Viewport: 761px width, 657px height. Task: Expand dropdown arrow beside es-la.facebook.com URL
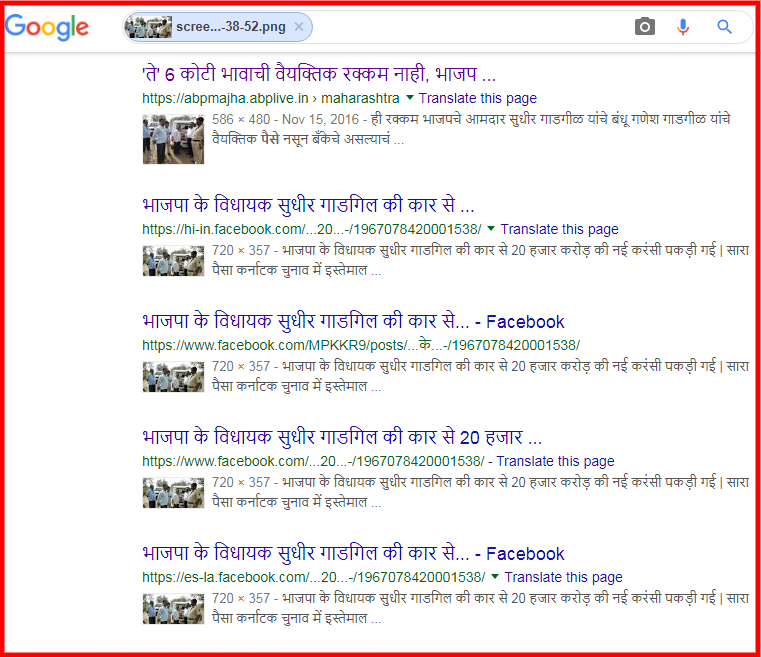[495, 576]
